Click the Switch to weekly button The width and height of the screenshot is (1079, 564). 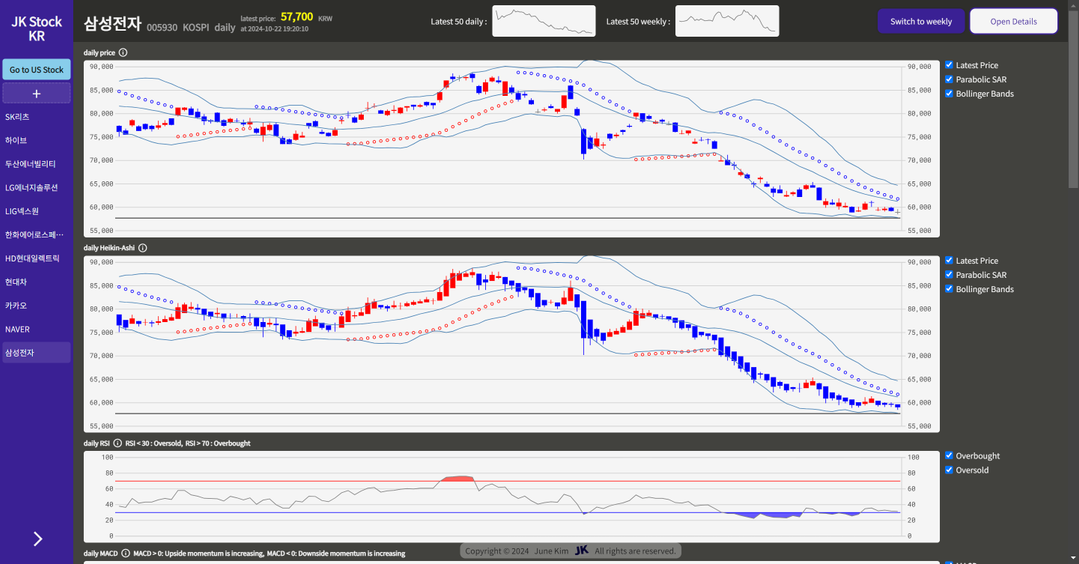[x=920, y=21]
